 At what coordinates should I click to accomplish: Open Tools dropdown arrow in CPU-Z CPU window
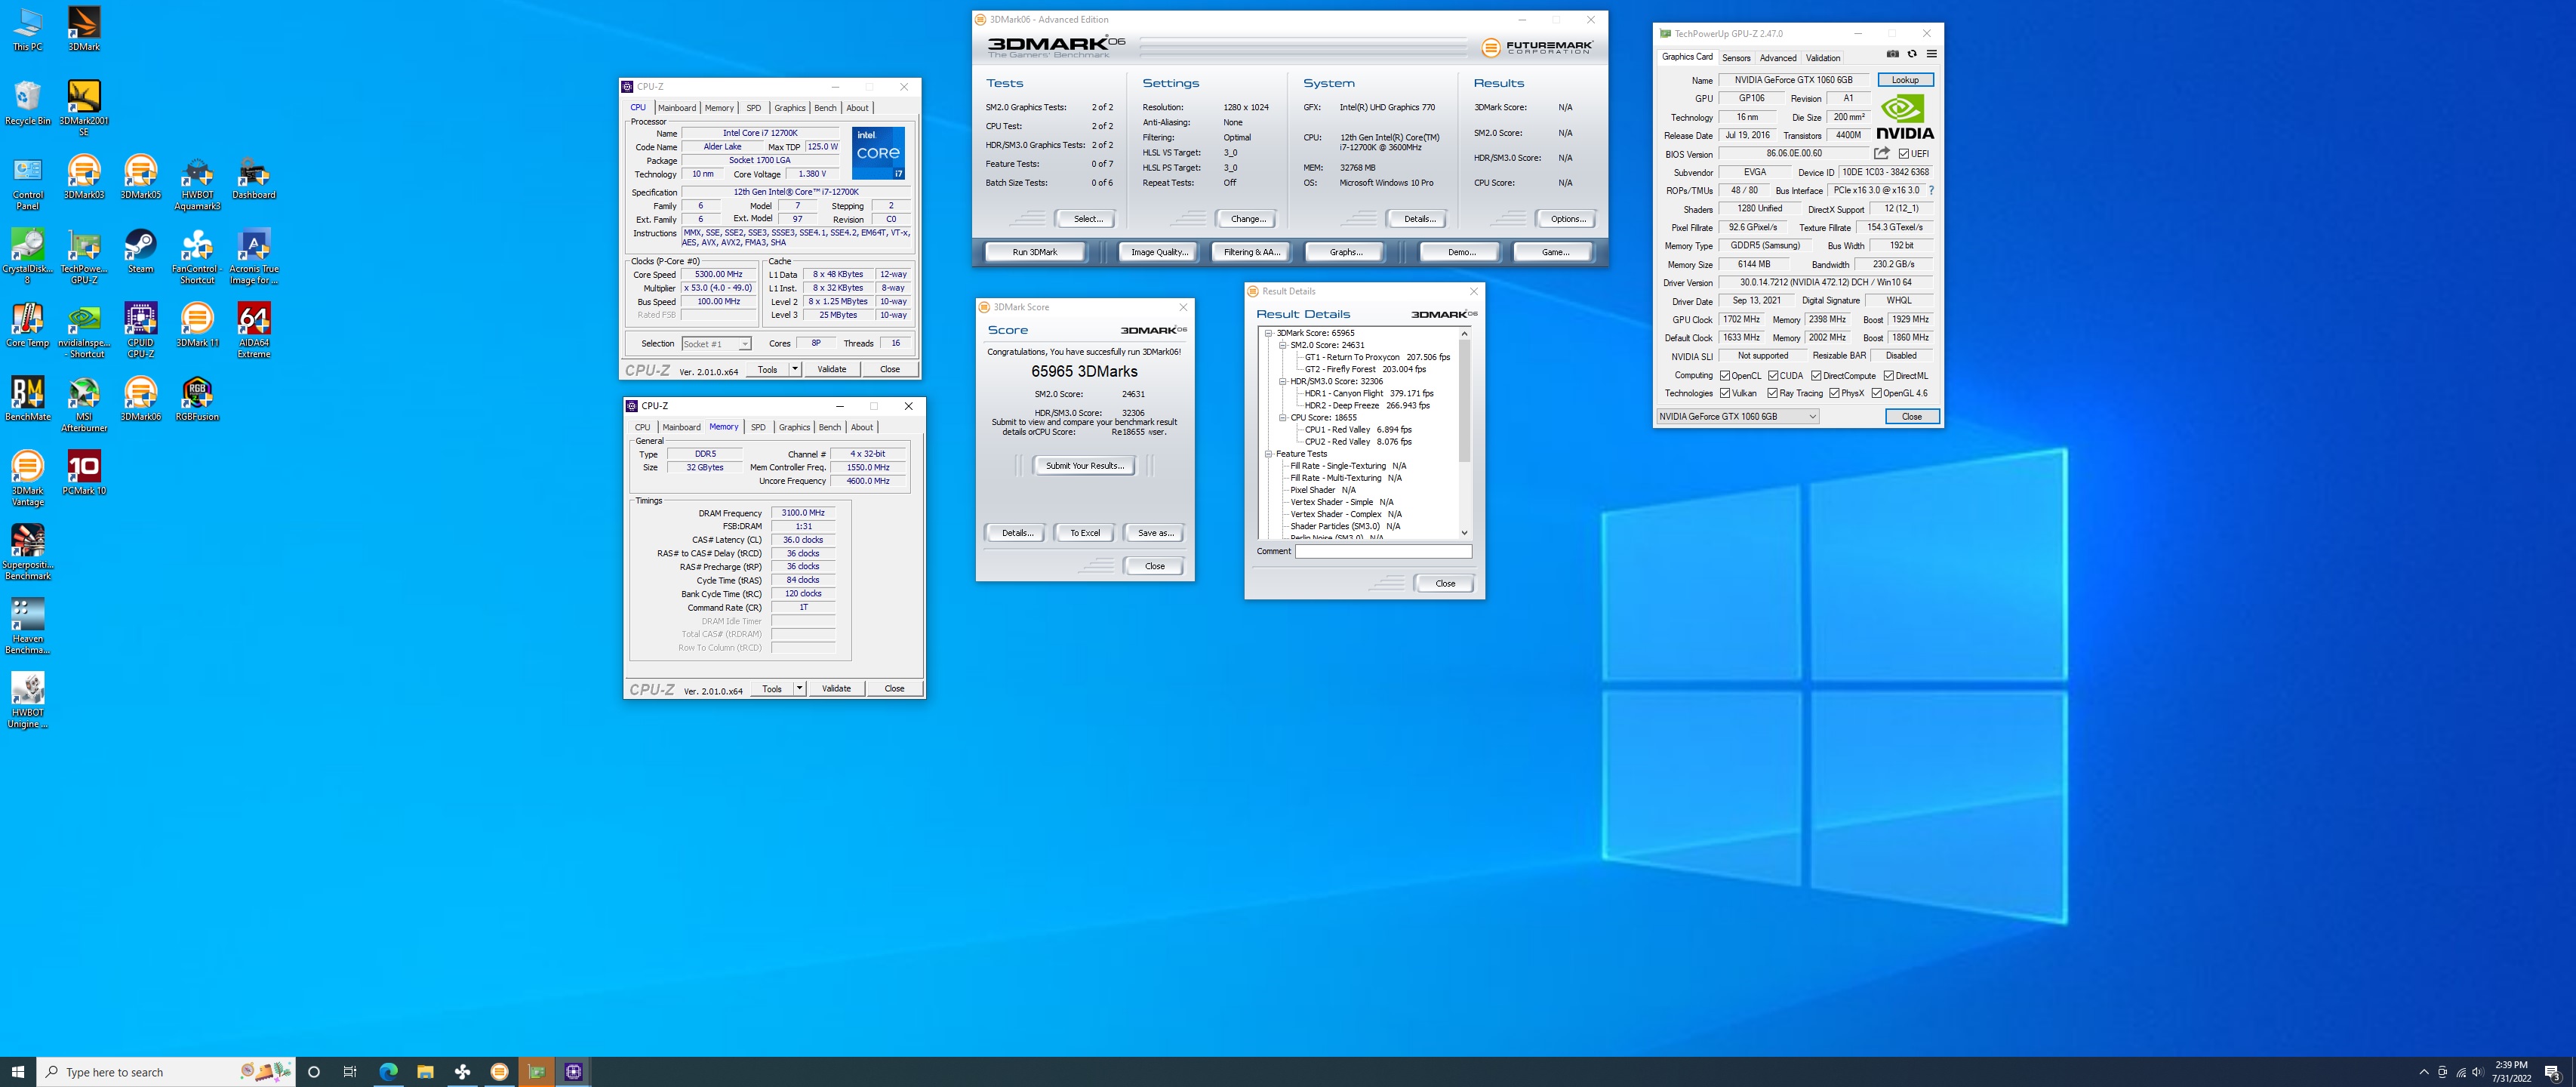[x=795, y=369]
